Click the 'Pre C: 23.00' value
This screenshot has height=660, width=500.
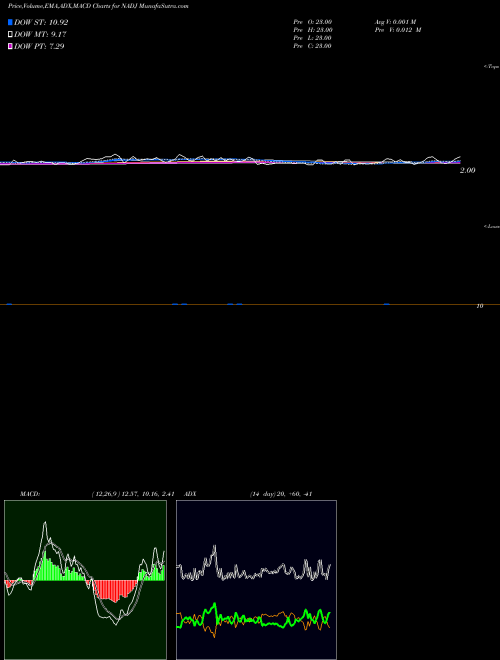pyautogui.click(x=312, y=46)
